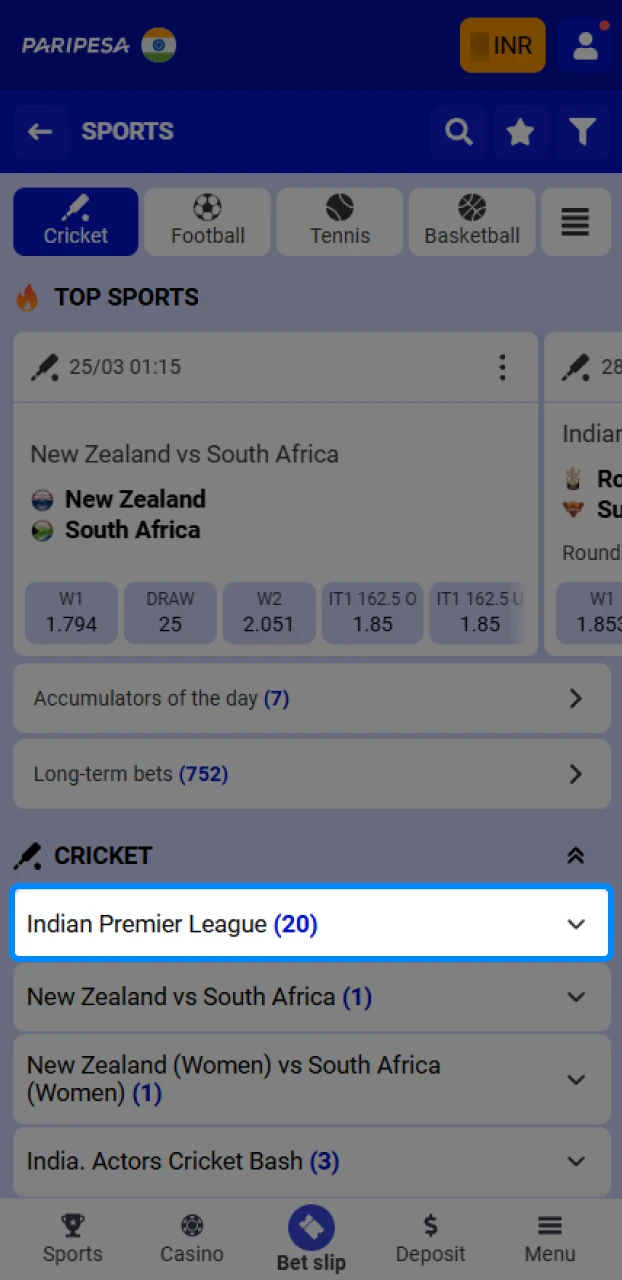Open your account via the profile icon
The width and height of the screenshot is (622, 1280).
coord(585,45)
